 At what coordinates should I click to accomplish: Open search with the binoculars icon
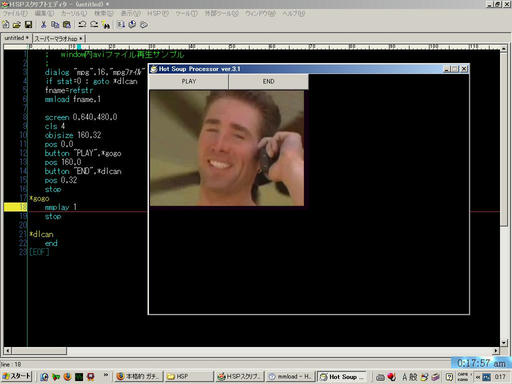[106, 24]
